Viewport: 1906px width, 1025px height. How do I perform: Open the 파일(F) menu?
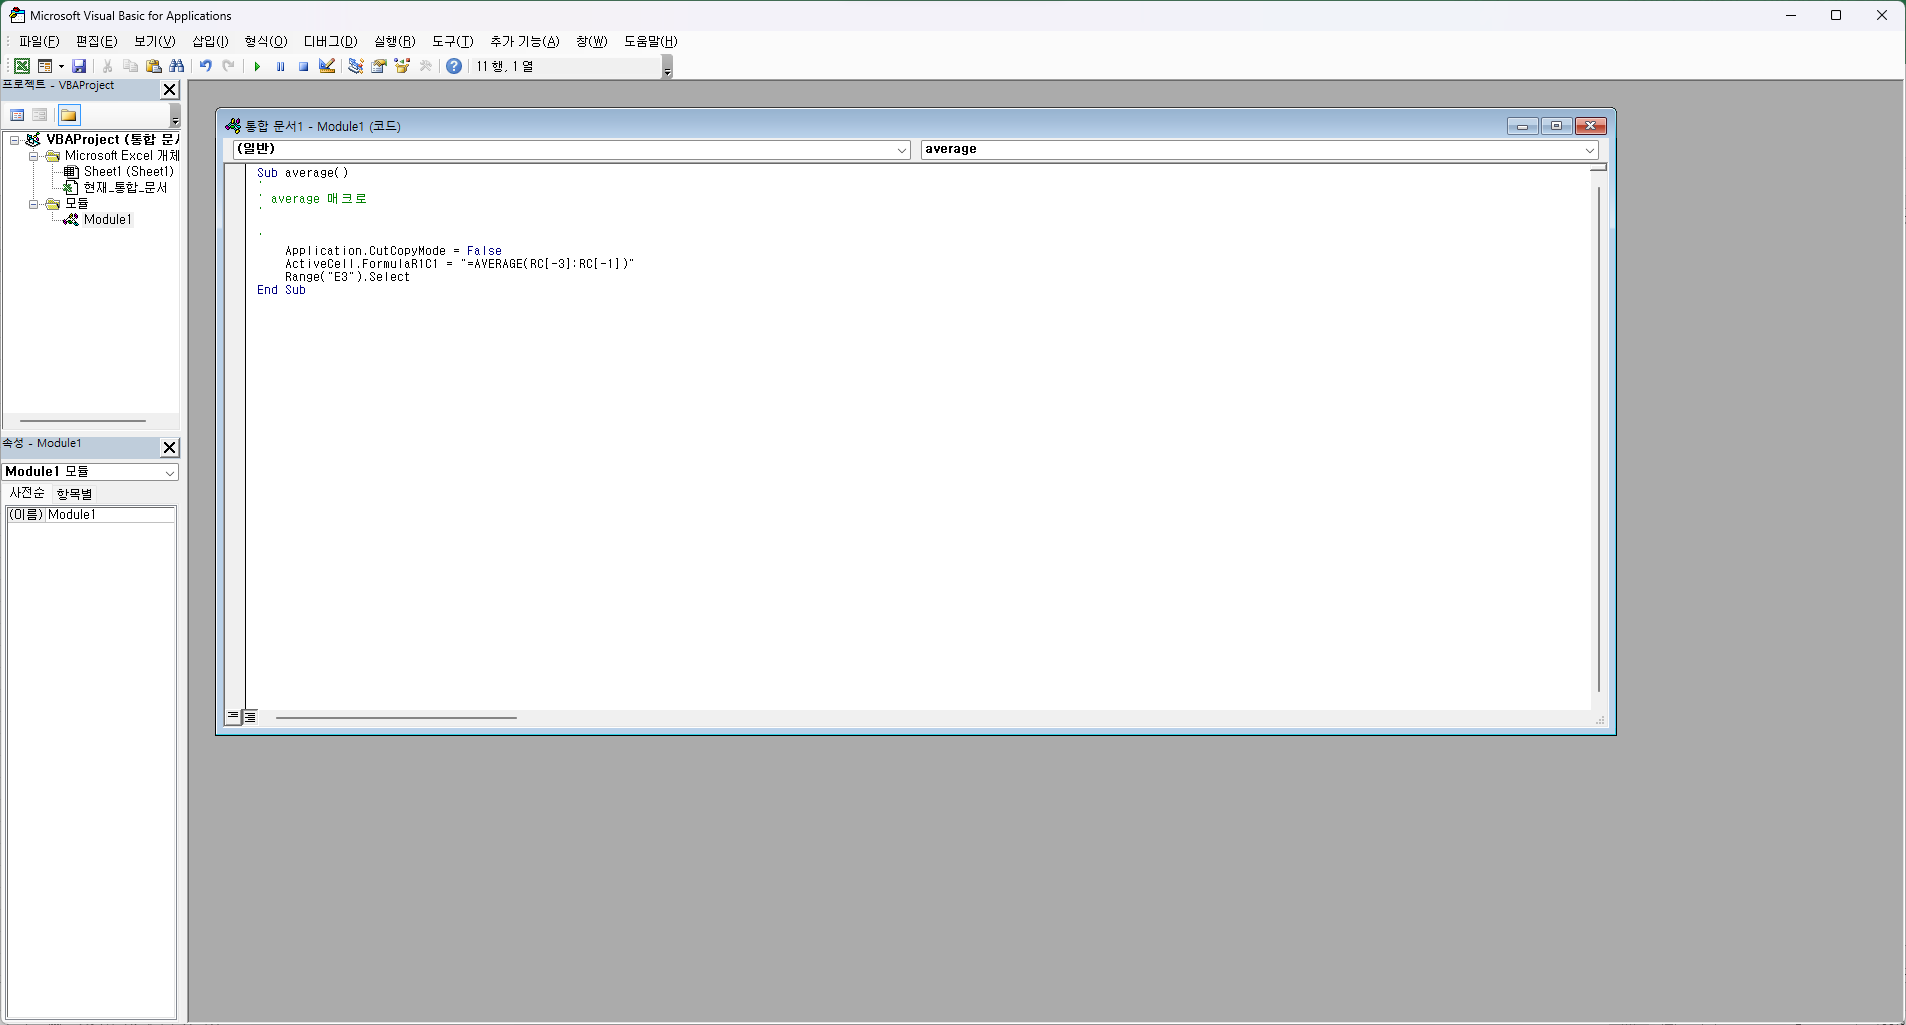(39, 41)
